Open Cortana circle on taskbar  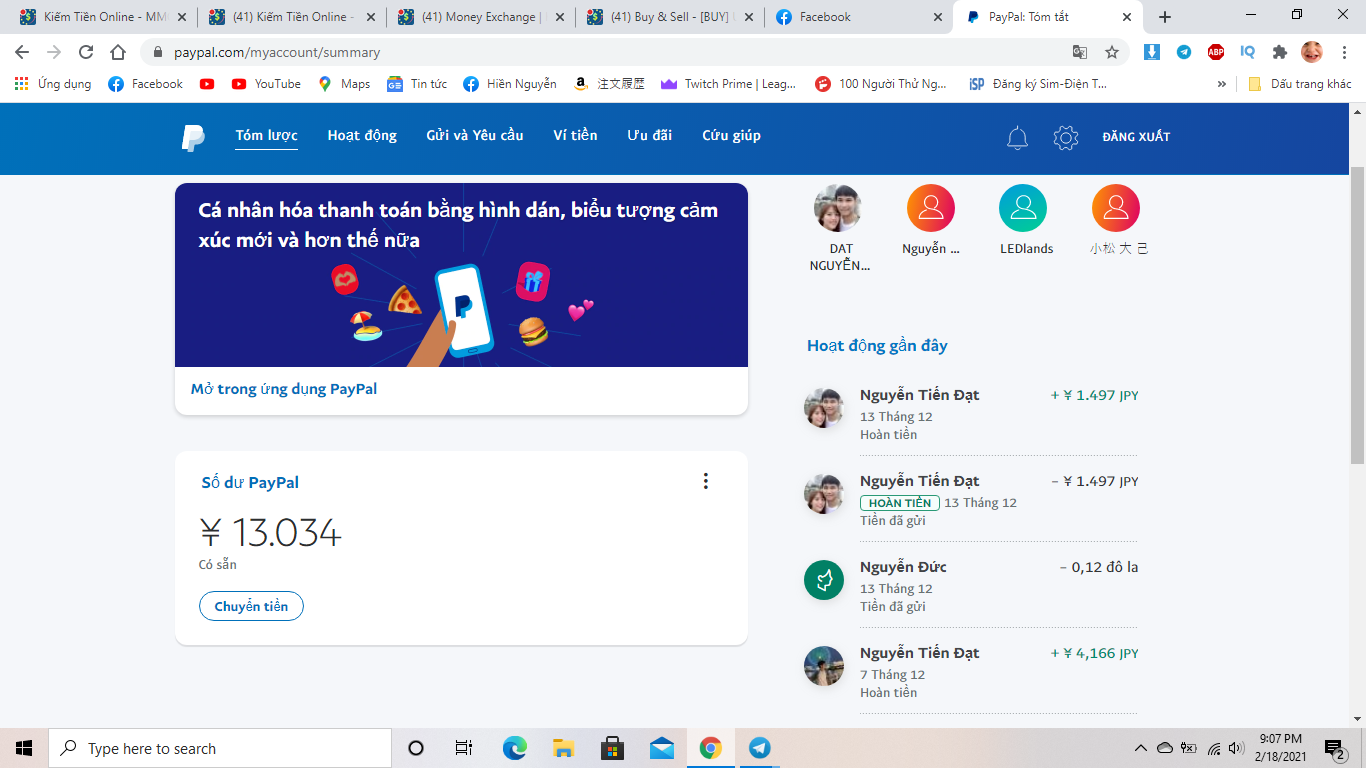(x=416, y=748)
